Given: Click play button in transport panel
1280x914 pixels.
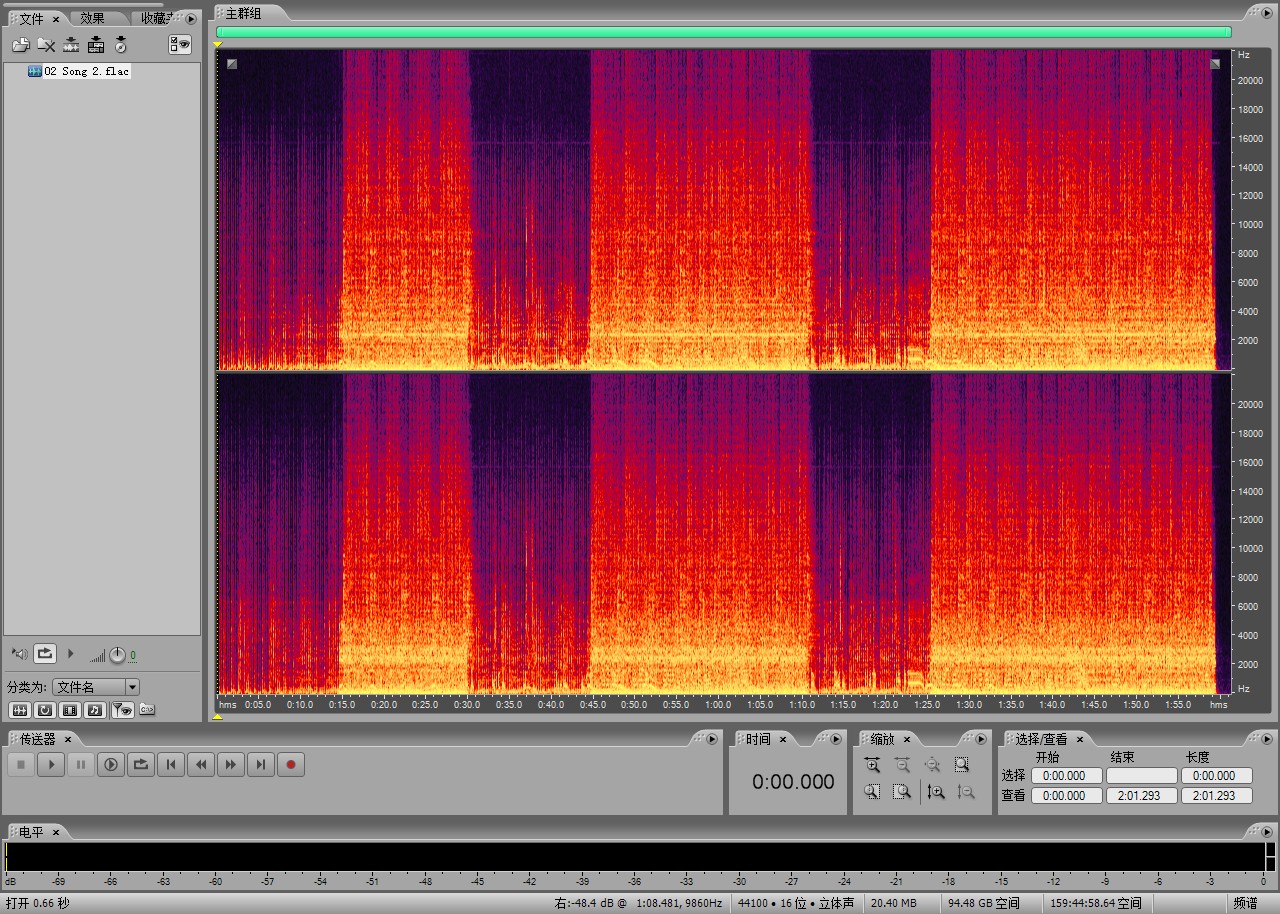Looking at the screenshot, I should click(x=51, y=765).
